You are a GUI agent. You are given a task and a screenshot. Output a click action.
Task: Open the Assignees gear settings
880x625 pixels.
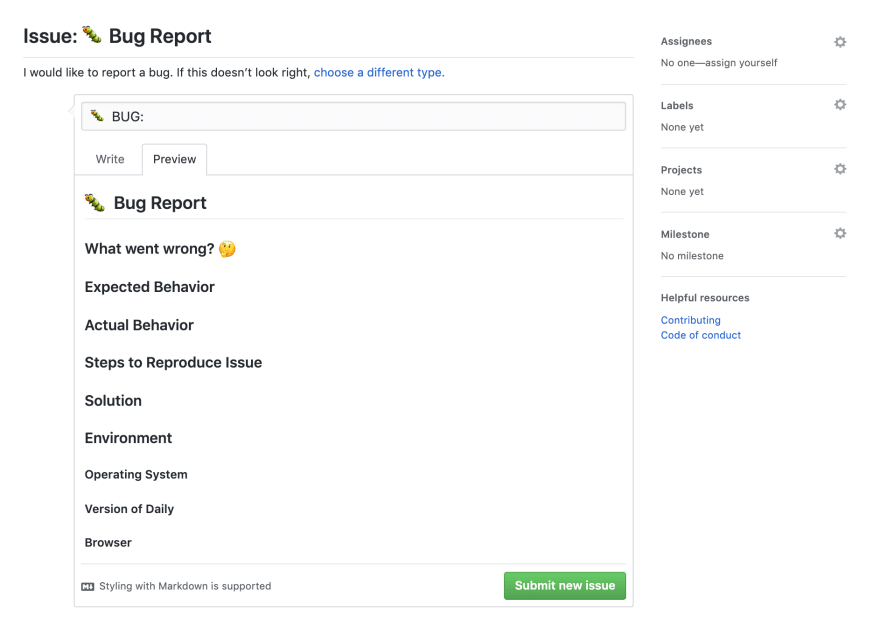point(840,42)
